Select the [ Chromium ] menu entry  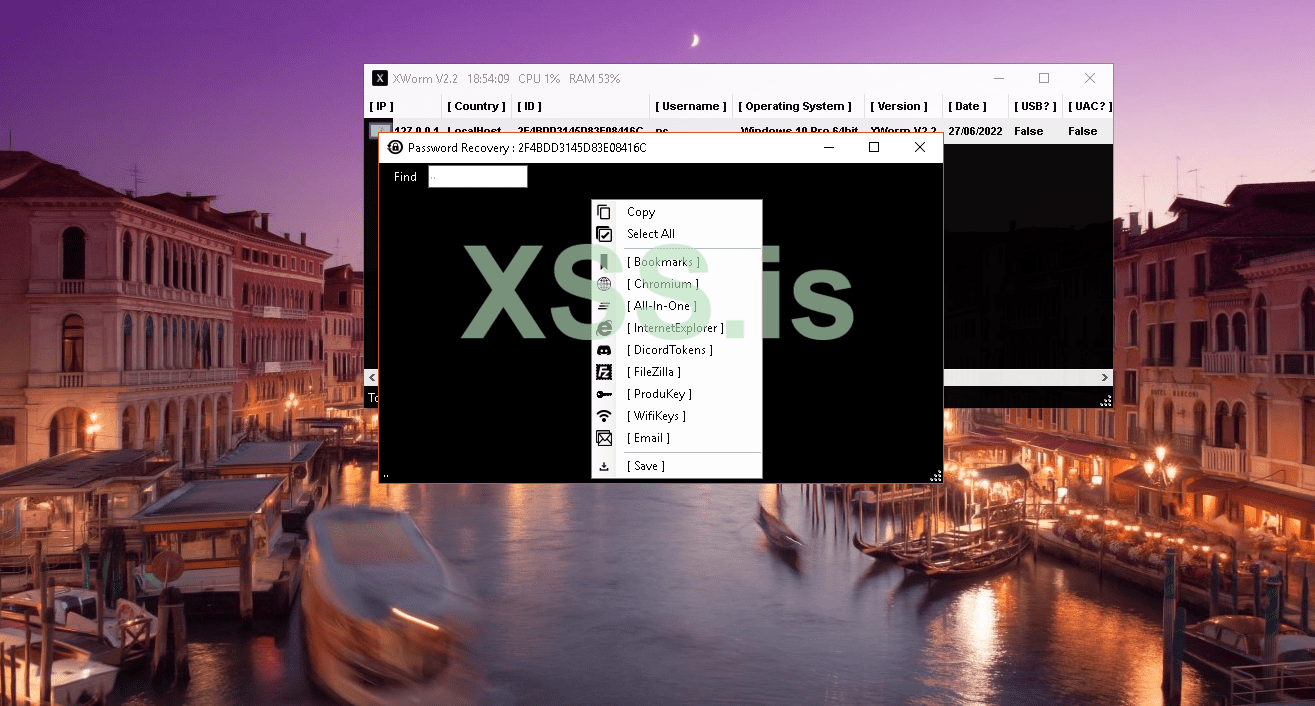click(663, 284)
